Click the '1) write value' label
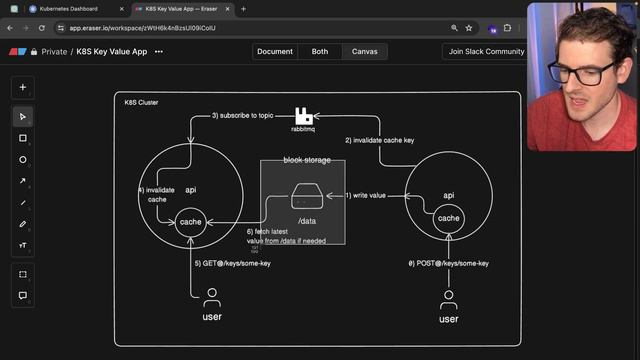640x360 pixels. click(366, 196)
